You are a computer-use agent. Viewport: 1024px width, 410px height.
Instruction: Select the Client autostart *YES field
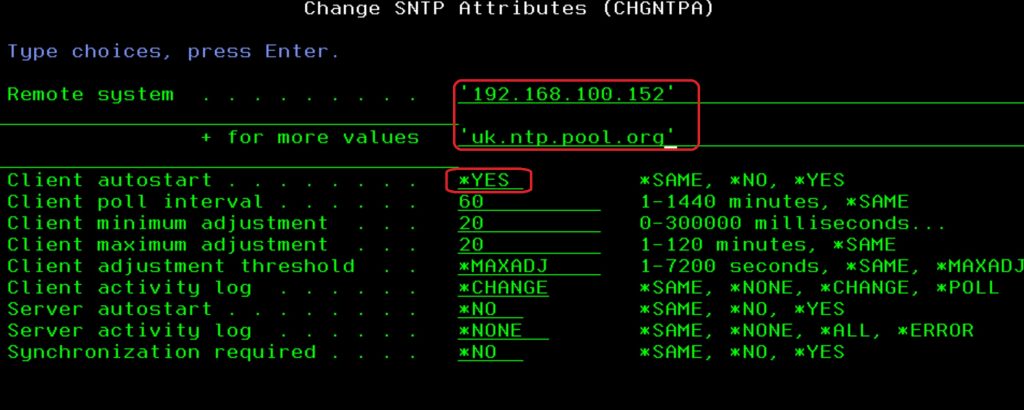(x=485, y=181)
